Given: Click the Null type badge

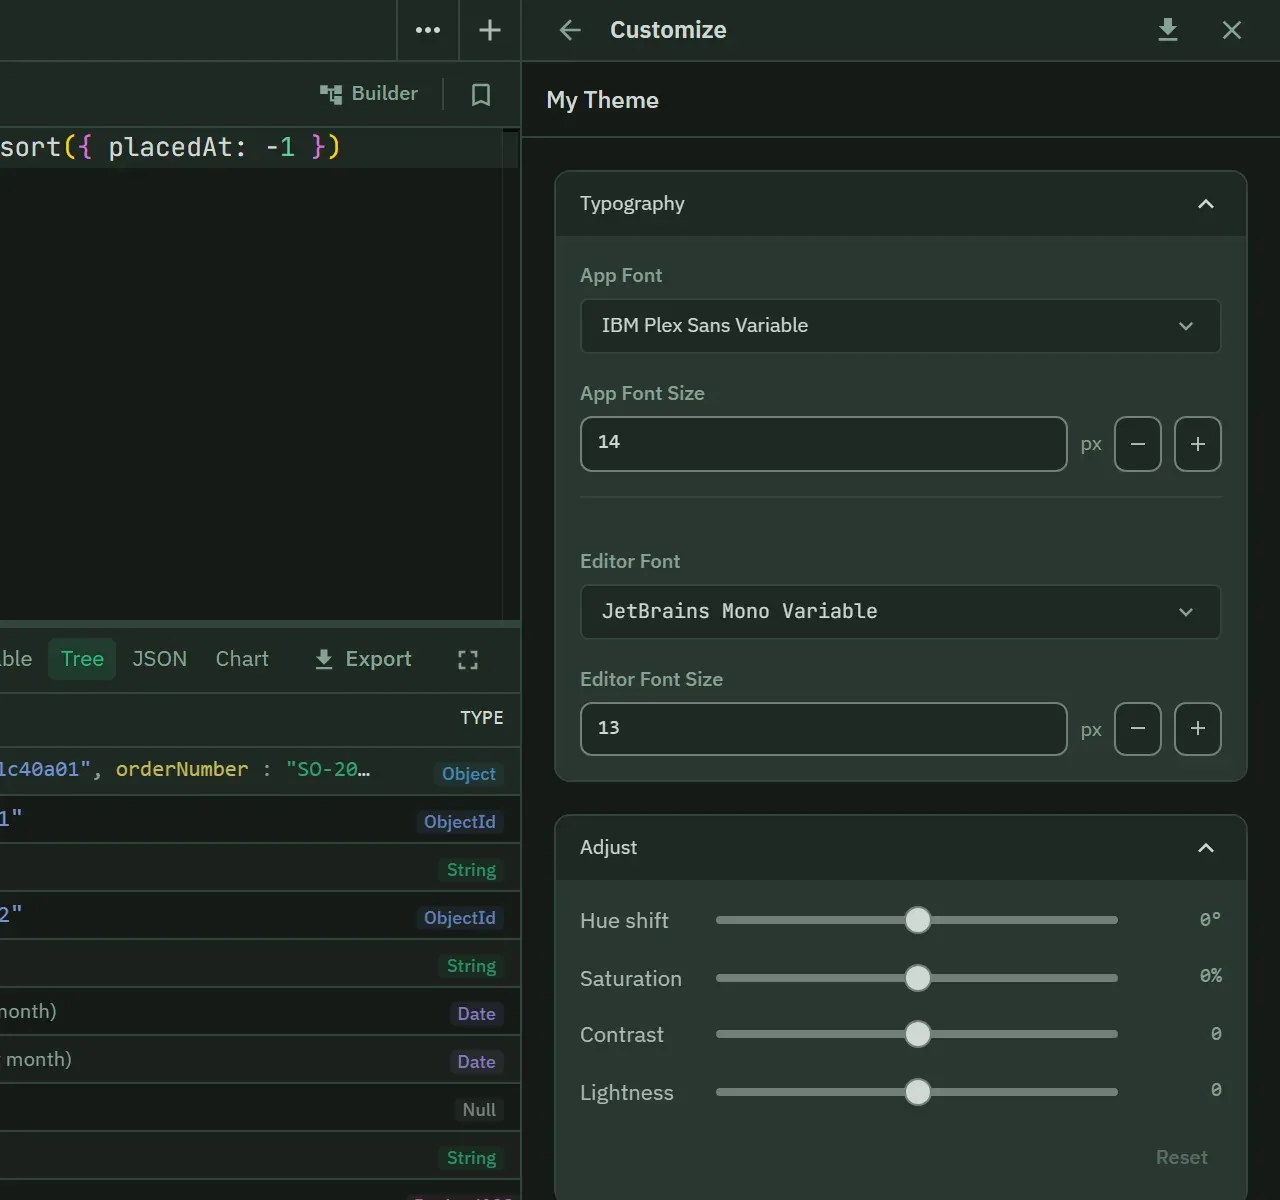Looking at the screenshot, I should [479, 1110].
